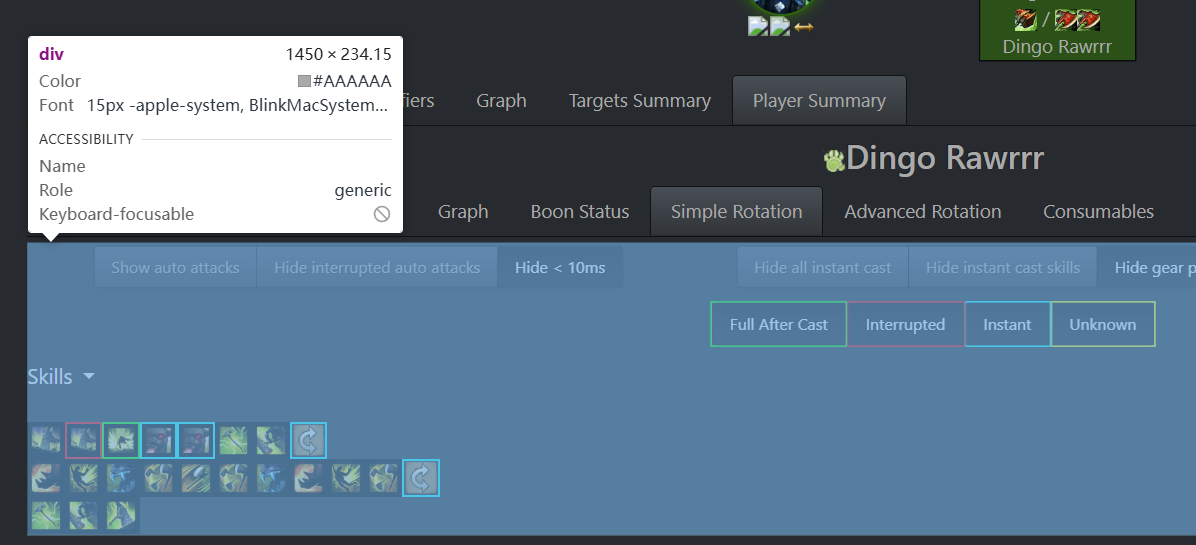Click the weapon swap icon ending second row
This screenshot has height=545, width=1196.
pos(421,478)
